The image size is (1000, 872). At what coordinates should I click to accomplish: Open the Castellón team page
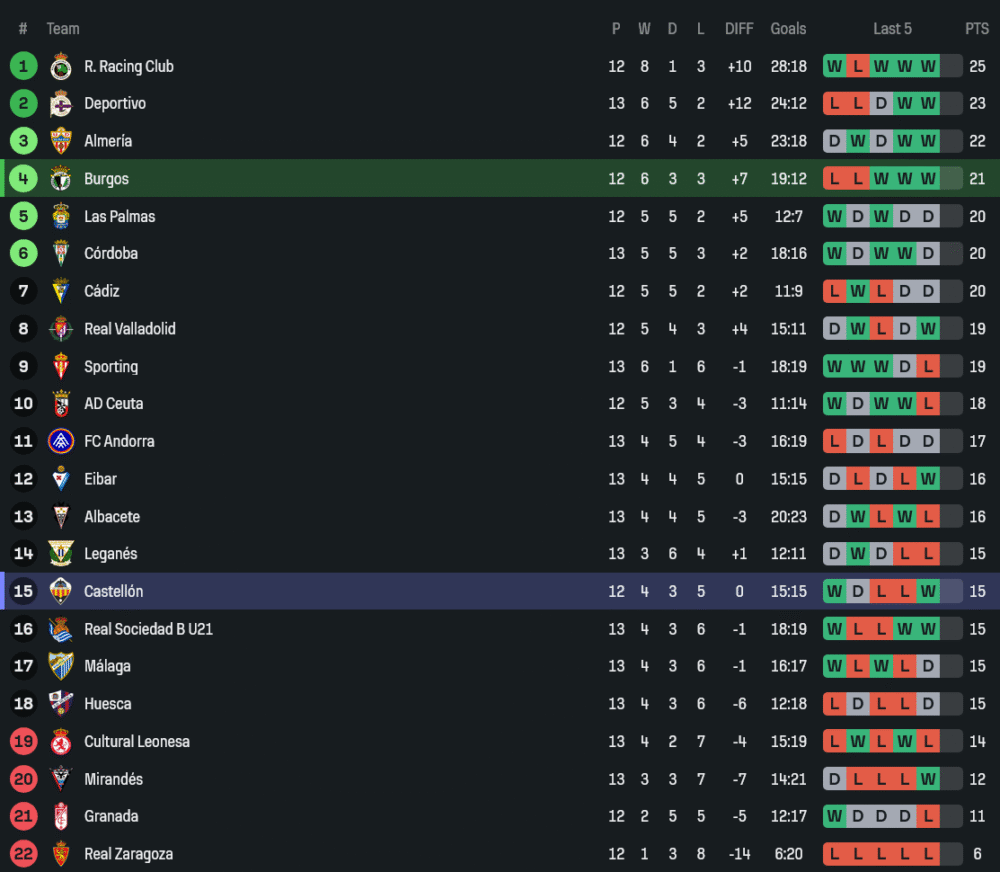[x=113, y=591]
